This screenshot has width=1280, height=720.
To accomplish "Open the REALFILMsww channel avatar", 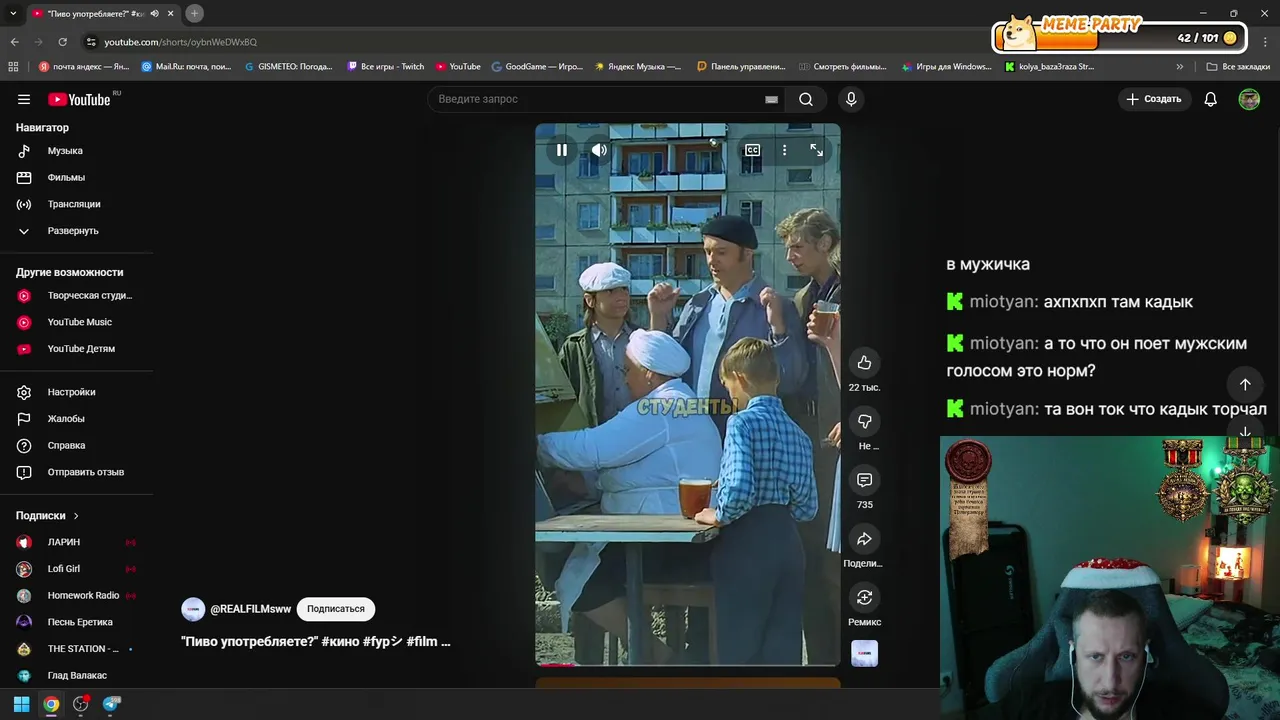I will pyautogui.click(x=193, y=609).
